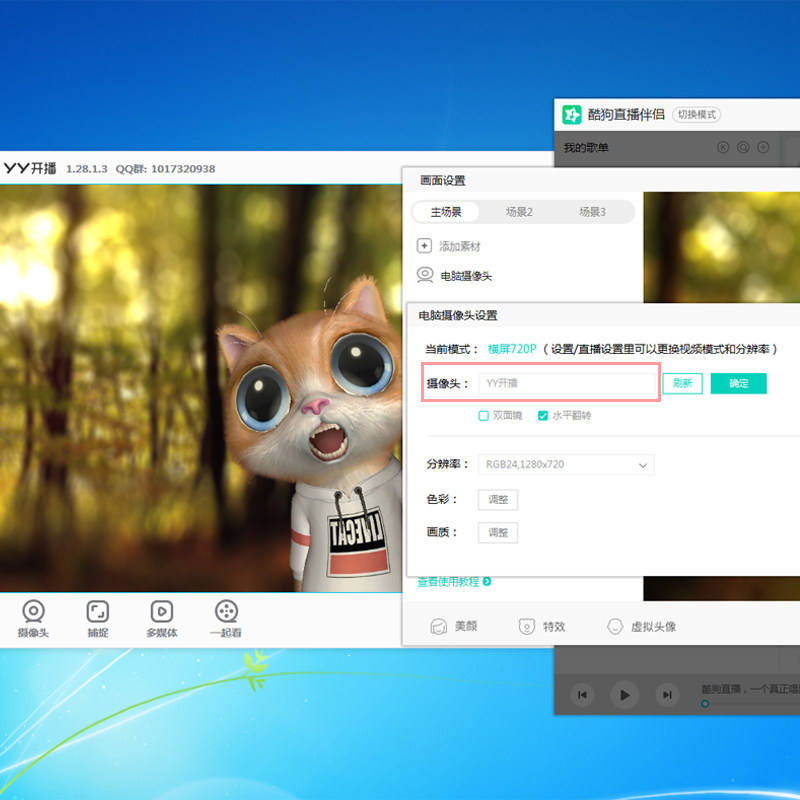Uncheck the 水平翻转 horizontal flip checkbox
The image size is (800, 800).
pos(543,416)
